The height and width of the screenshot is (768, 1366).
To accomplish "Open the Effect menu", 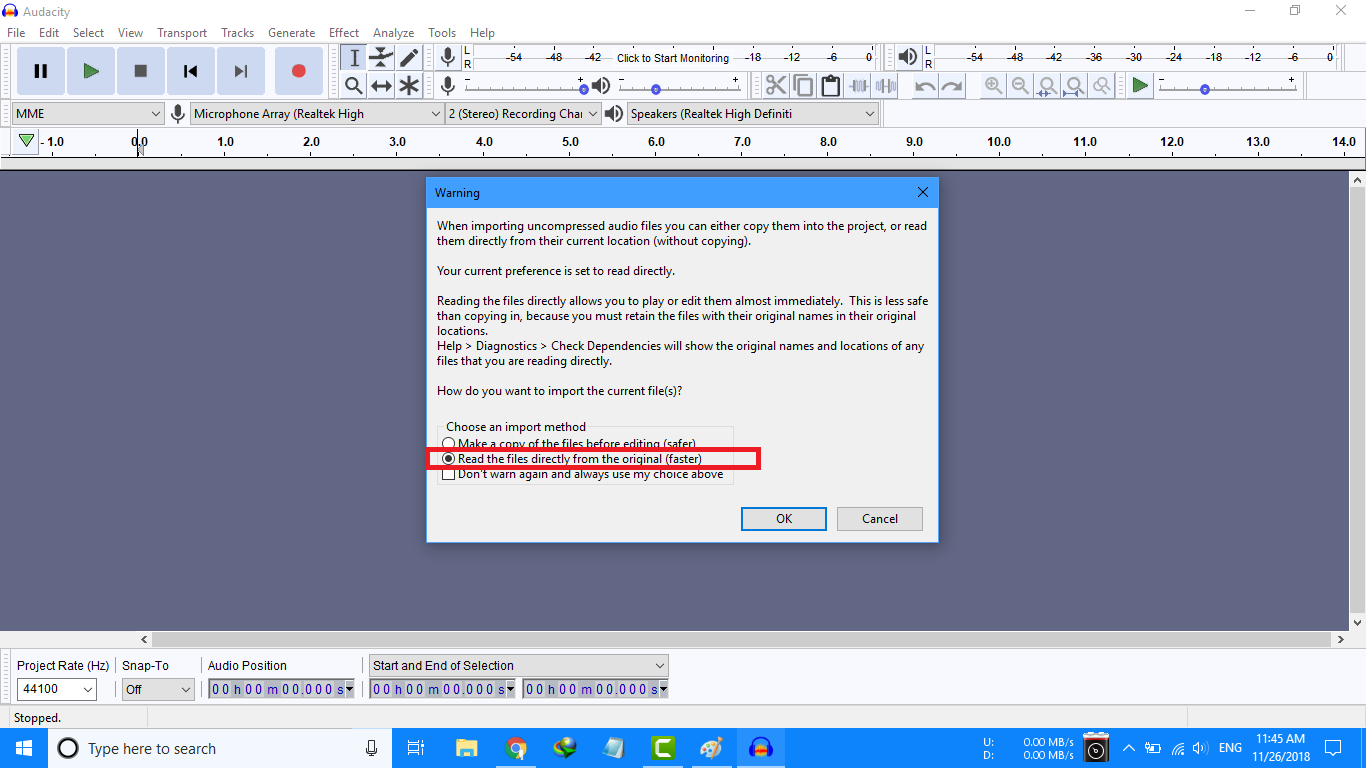I will (x=344, y=33).
